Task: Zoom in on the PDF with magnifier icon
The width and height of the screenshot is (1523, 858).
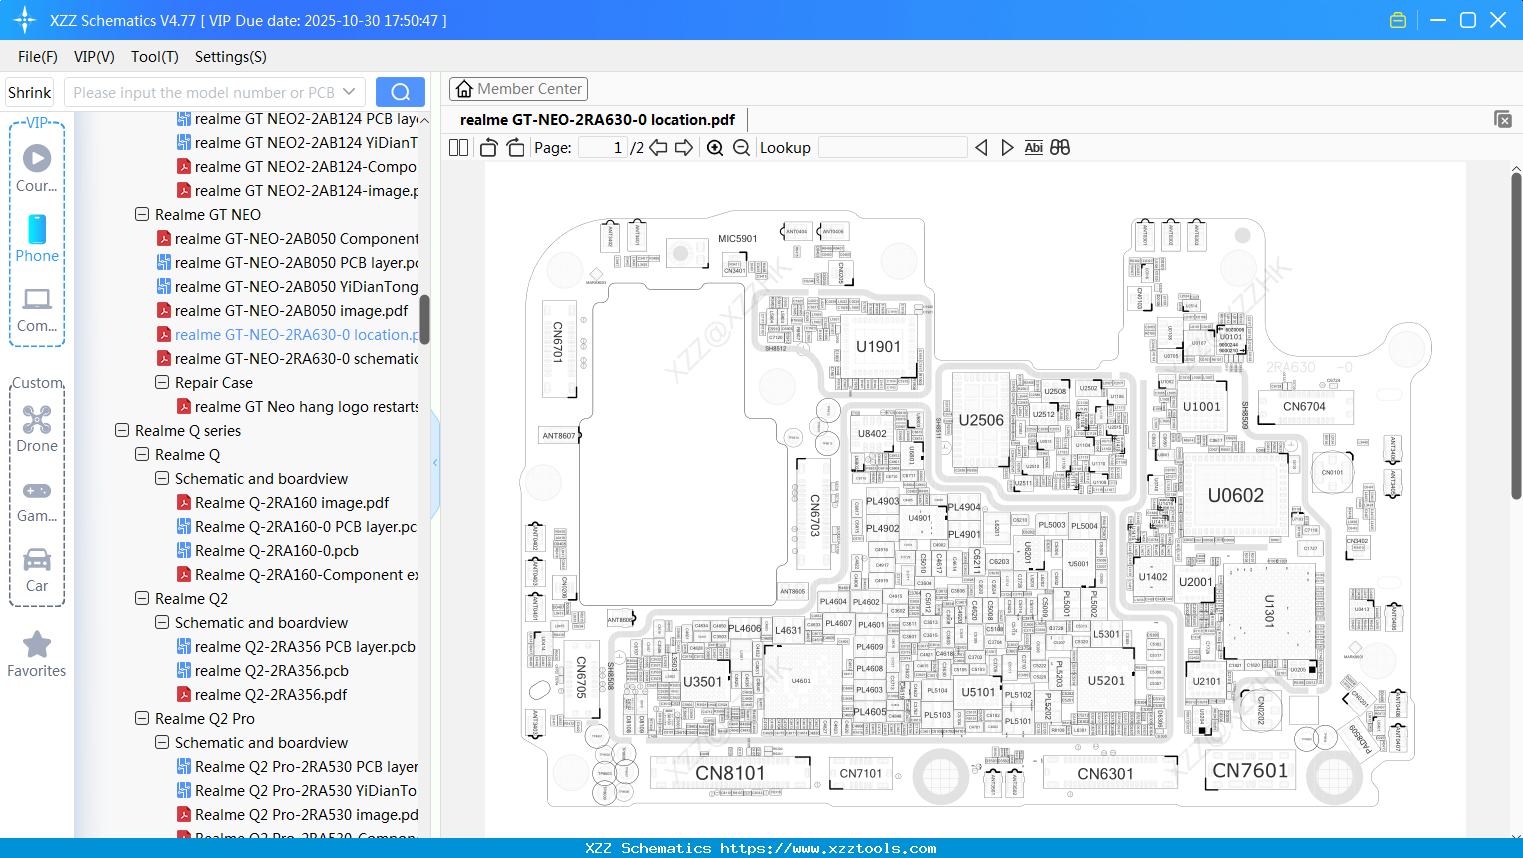Action: (x=714, y=147)
